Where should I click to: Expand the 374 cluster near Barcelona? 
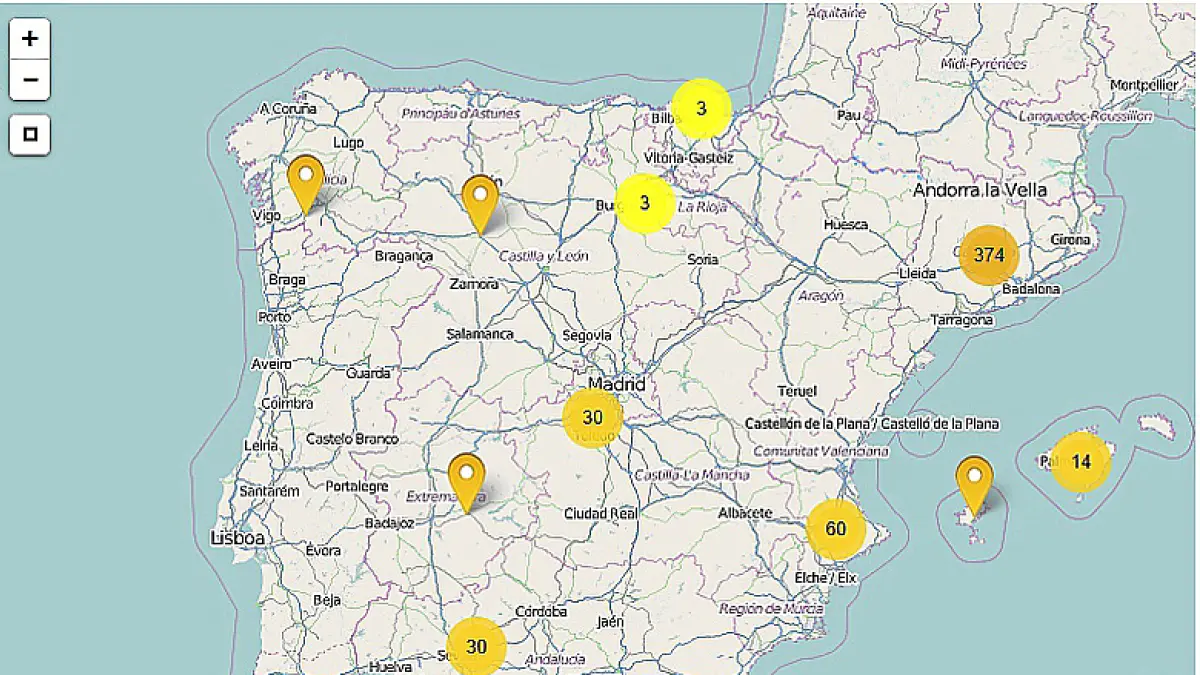989,255
